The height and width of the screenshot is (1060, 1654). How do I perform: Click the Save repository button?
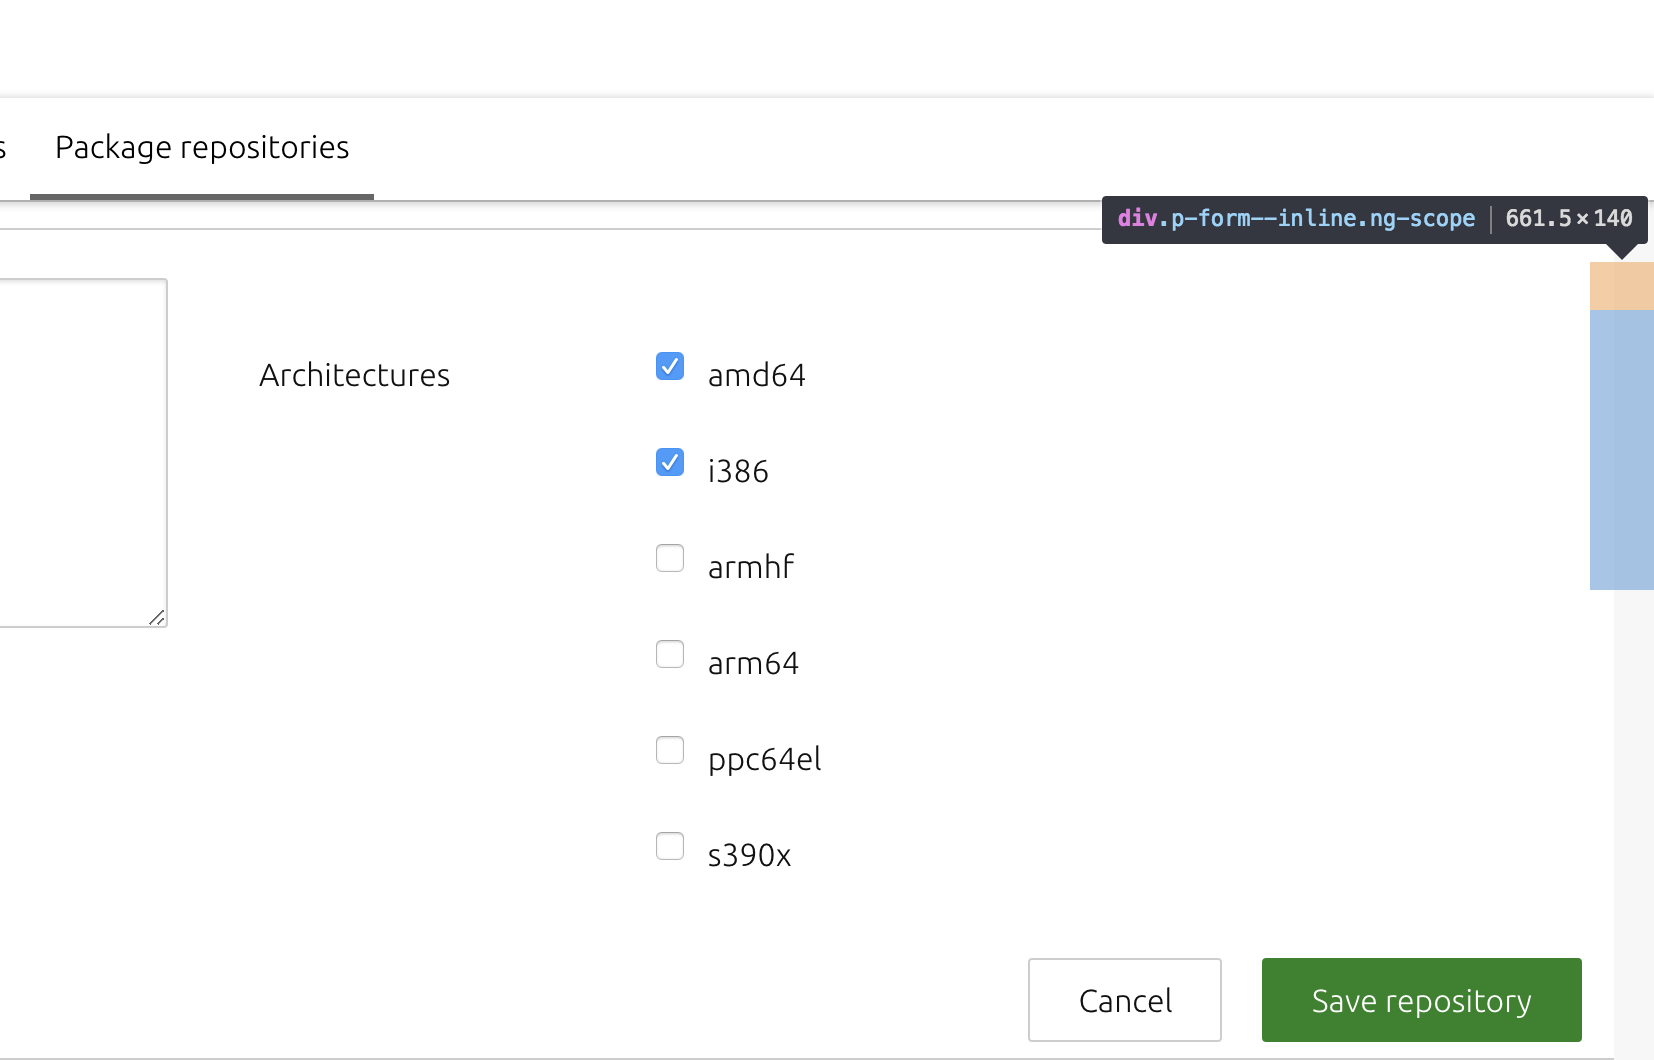point(1422,1000)
